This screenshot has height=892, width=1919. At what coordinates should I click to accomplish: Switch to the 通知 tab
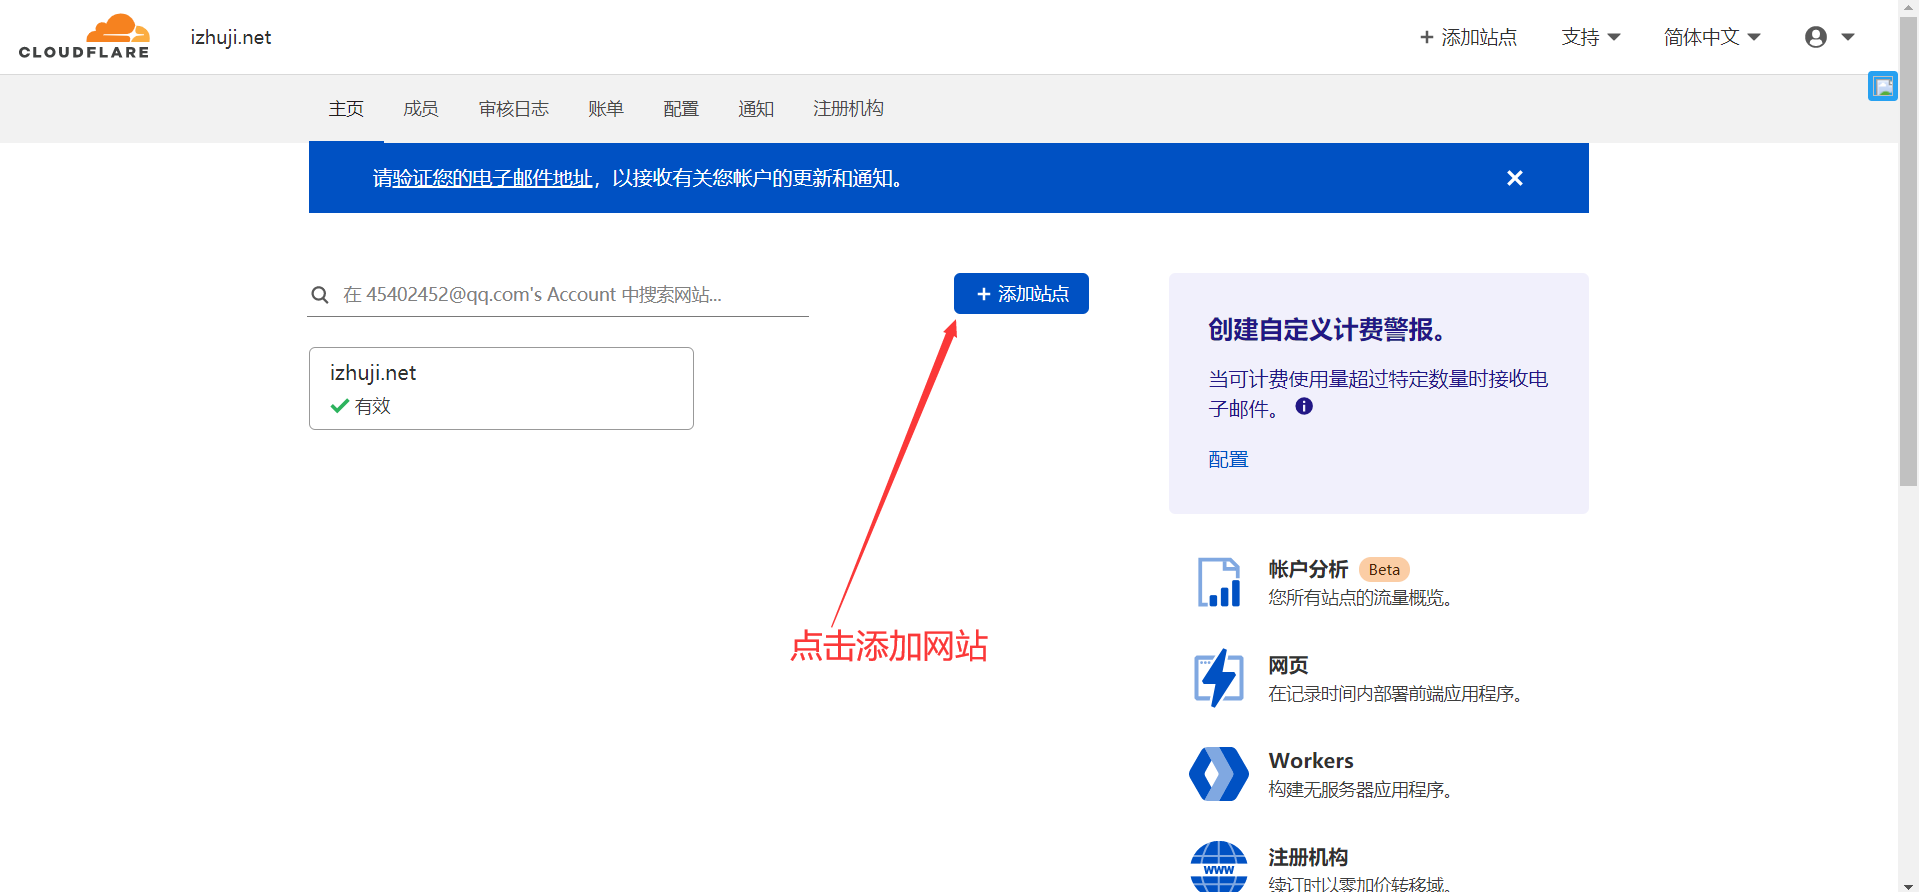756,108
